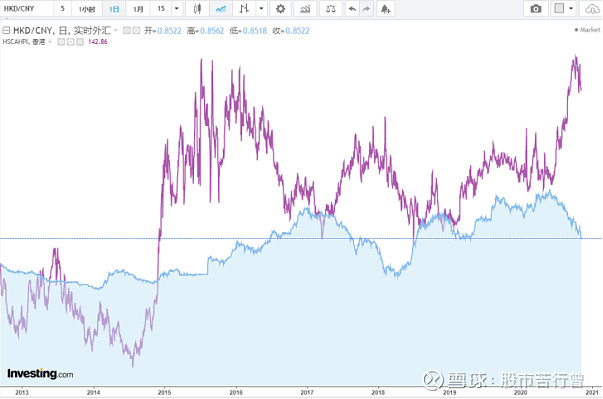The height and width of the screenshot is (399, 603).
Task: Click the cloud save icon
Action: pos(592,8)
